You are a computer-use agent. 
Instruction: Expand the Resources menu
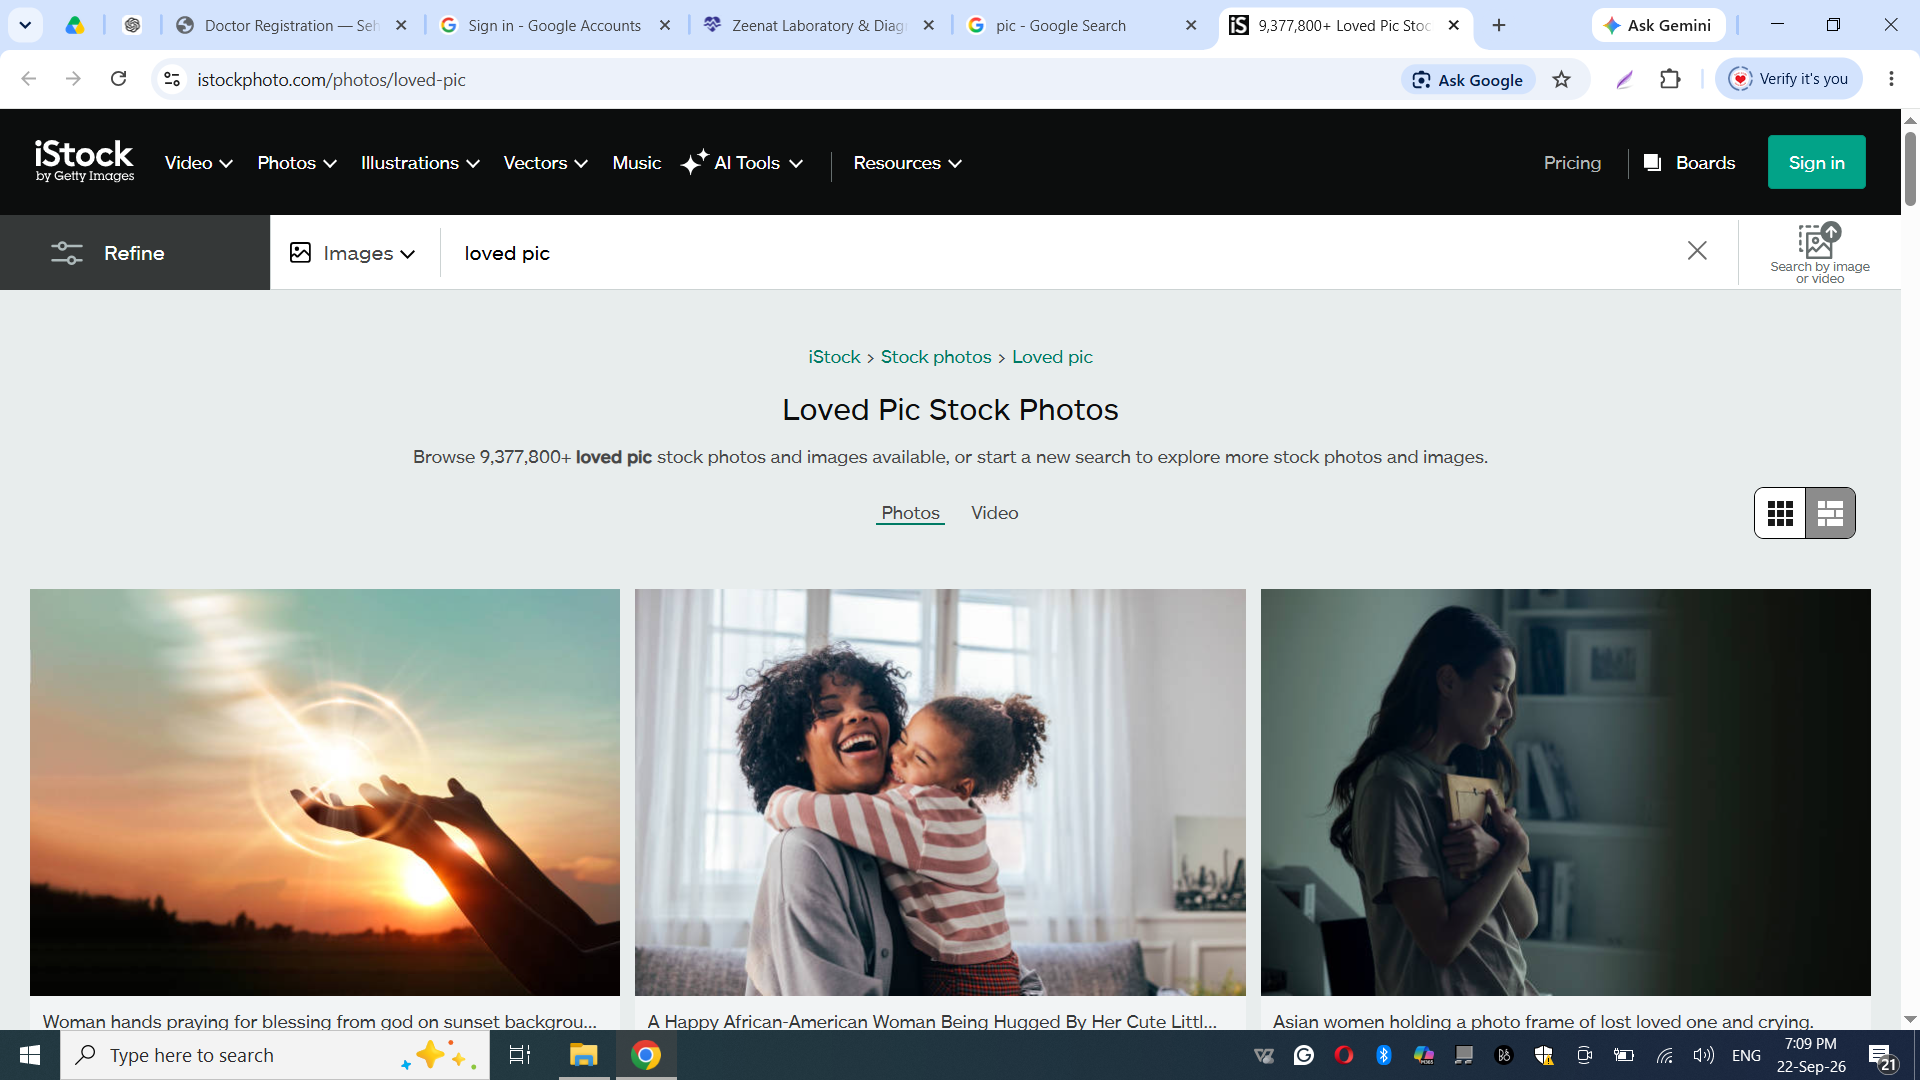coord(907,163)
